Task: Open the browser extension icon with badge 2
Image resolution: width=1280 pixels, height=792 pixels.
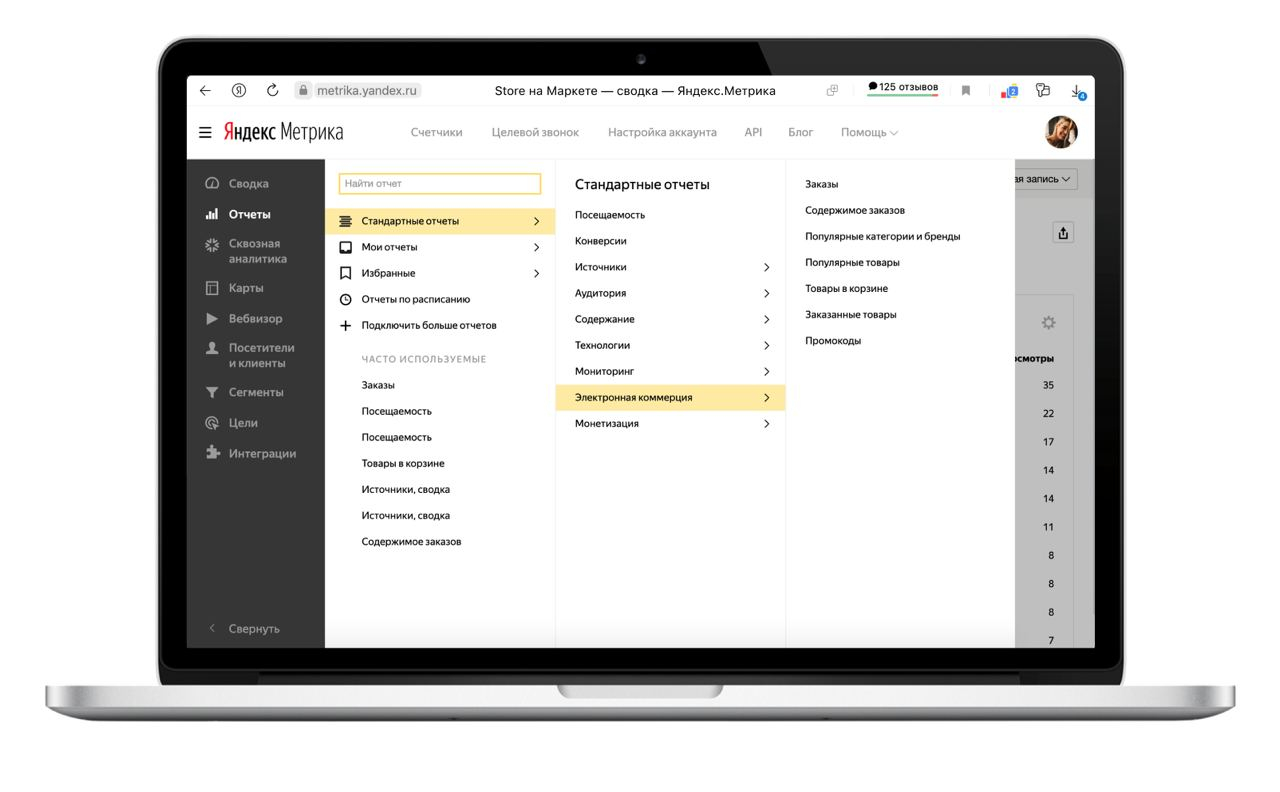Action: [1009, 91]
